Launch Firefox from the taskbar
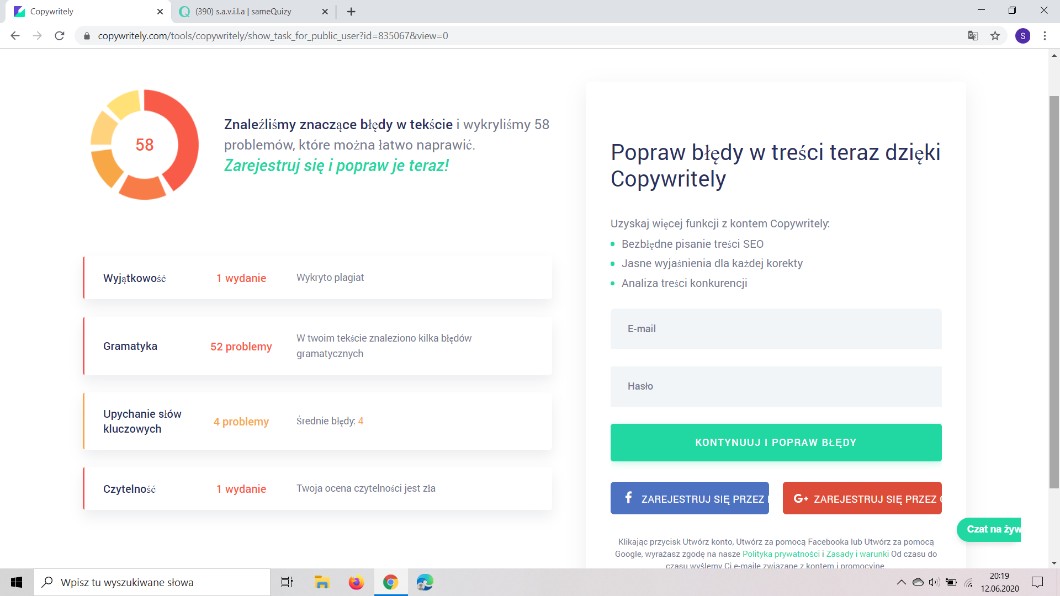The image size is (1060, 596). (x=355, y=582)
